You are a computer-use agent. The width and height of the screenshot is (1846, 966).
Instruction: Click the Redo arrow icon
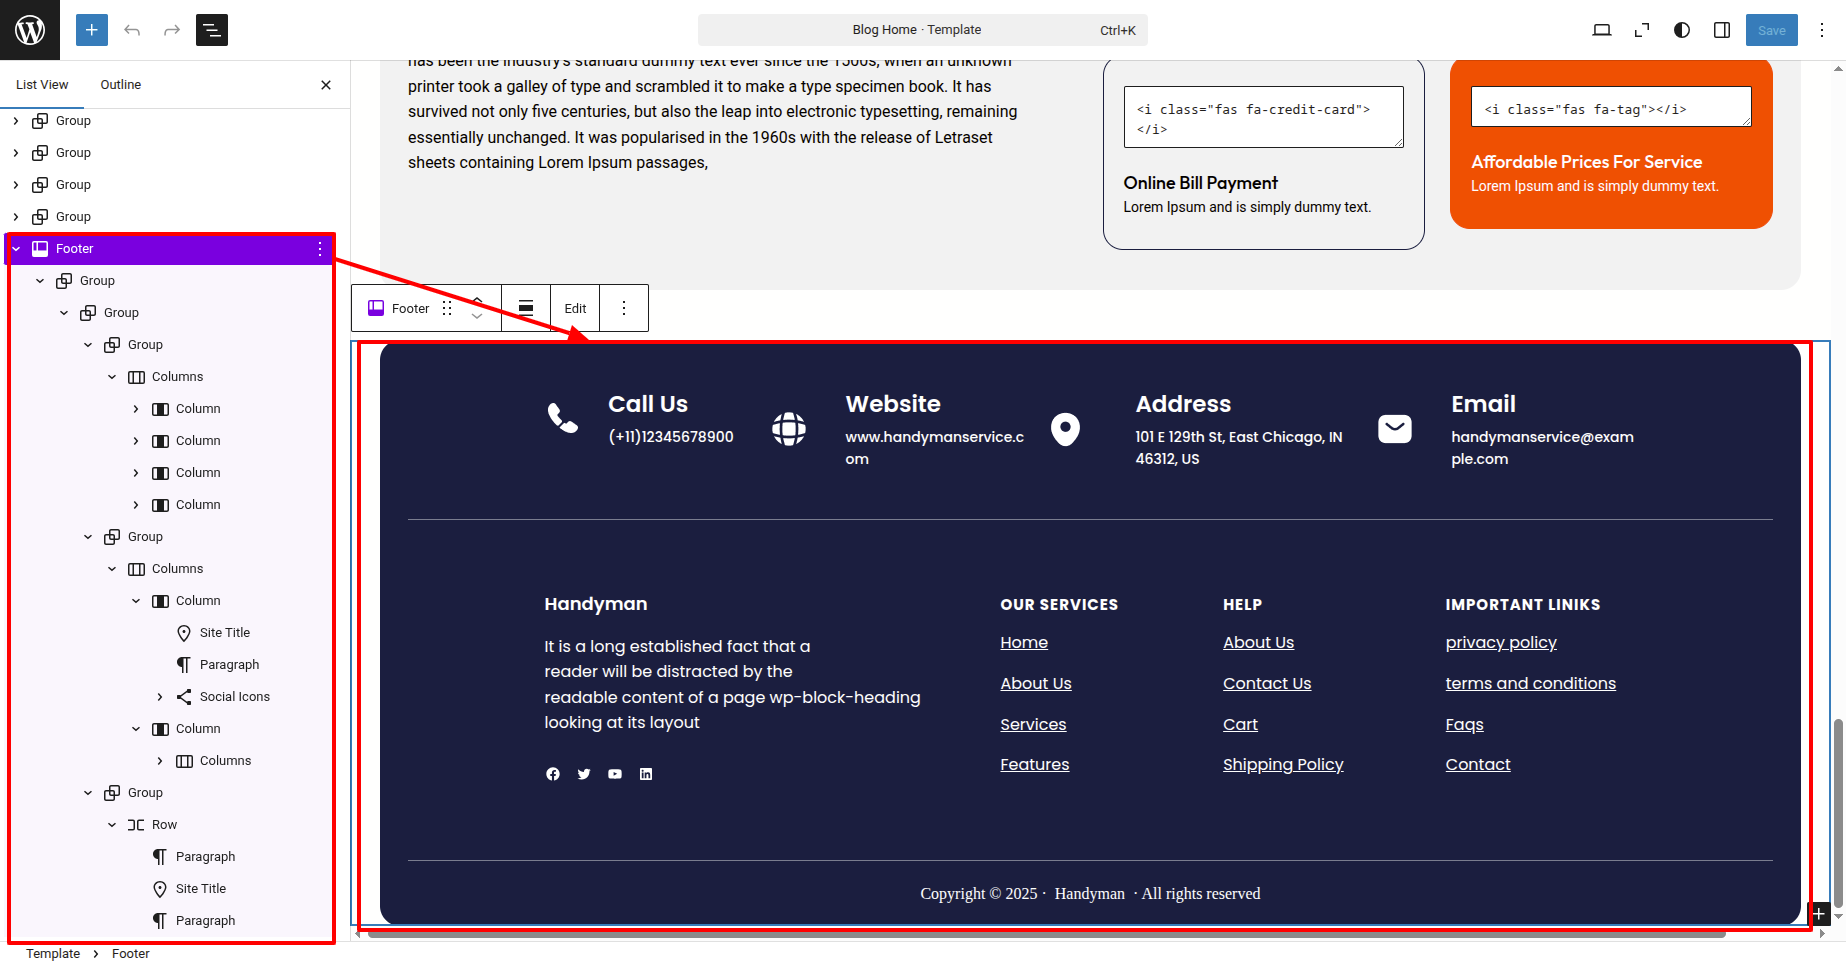[172, 30]
